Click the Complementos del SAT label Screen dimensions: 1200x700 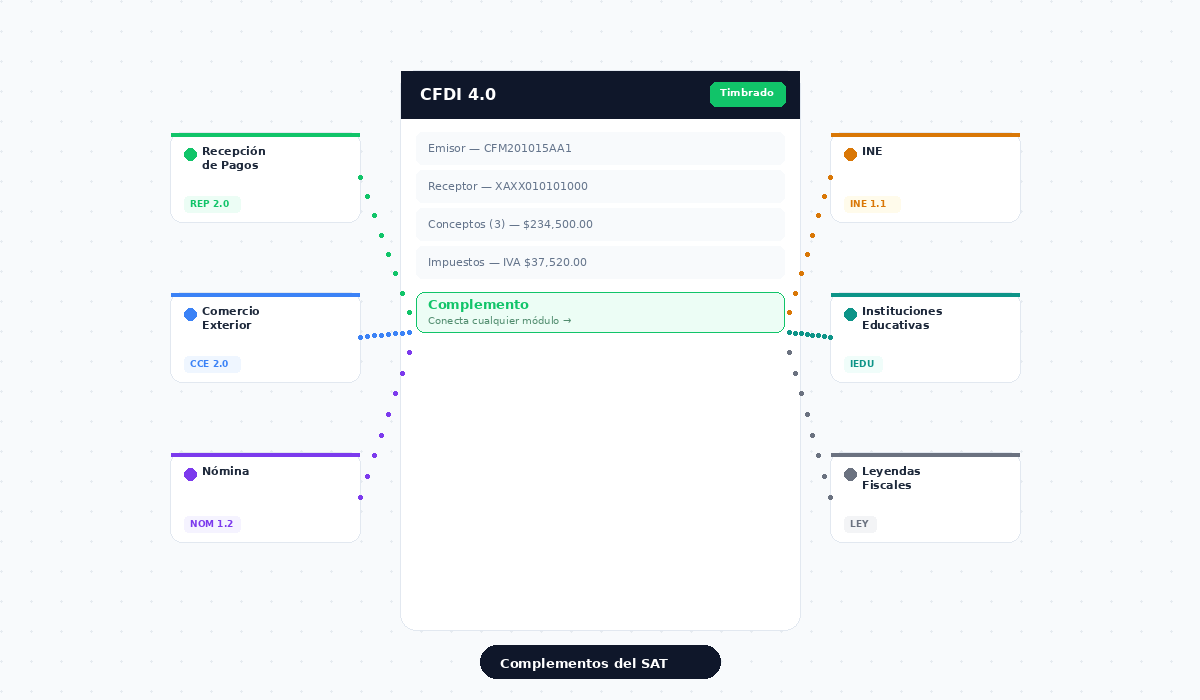600,662
